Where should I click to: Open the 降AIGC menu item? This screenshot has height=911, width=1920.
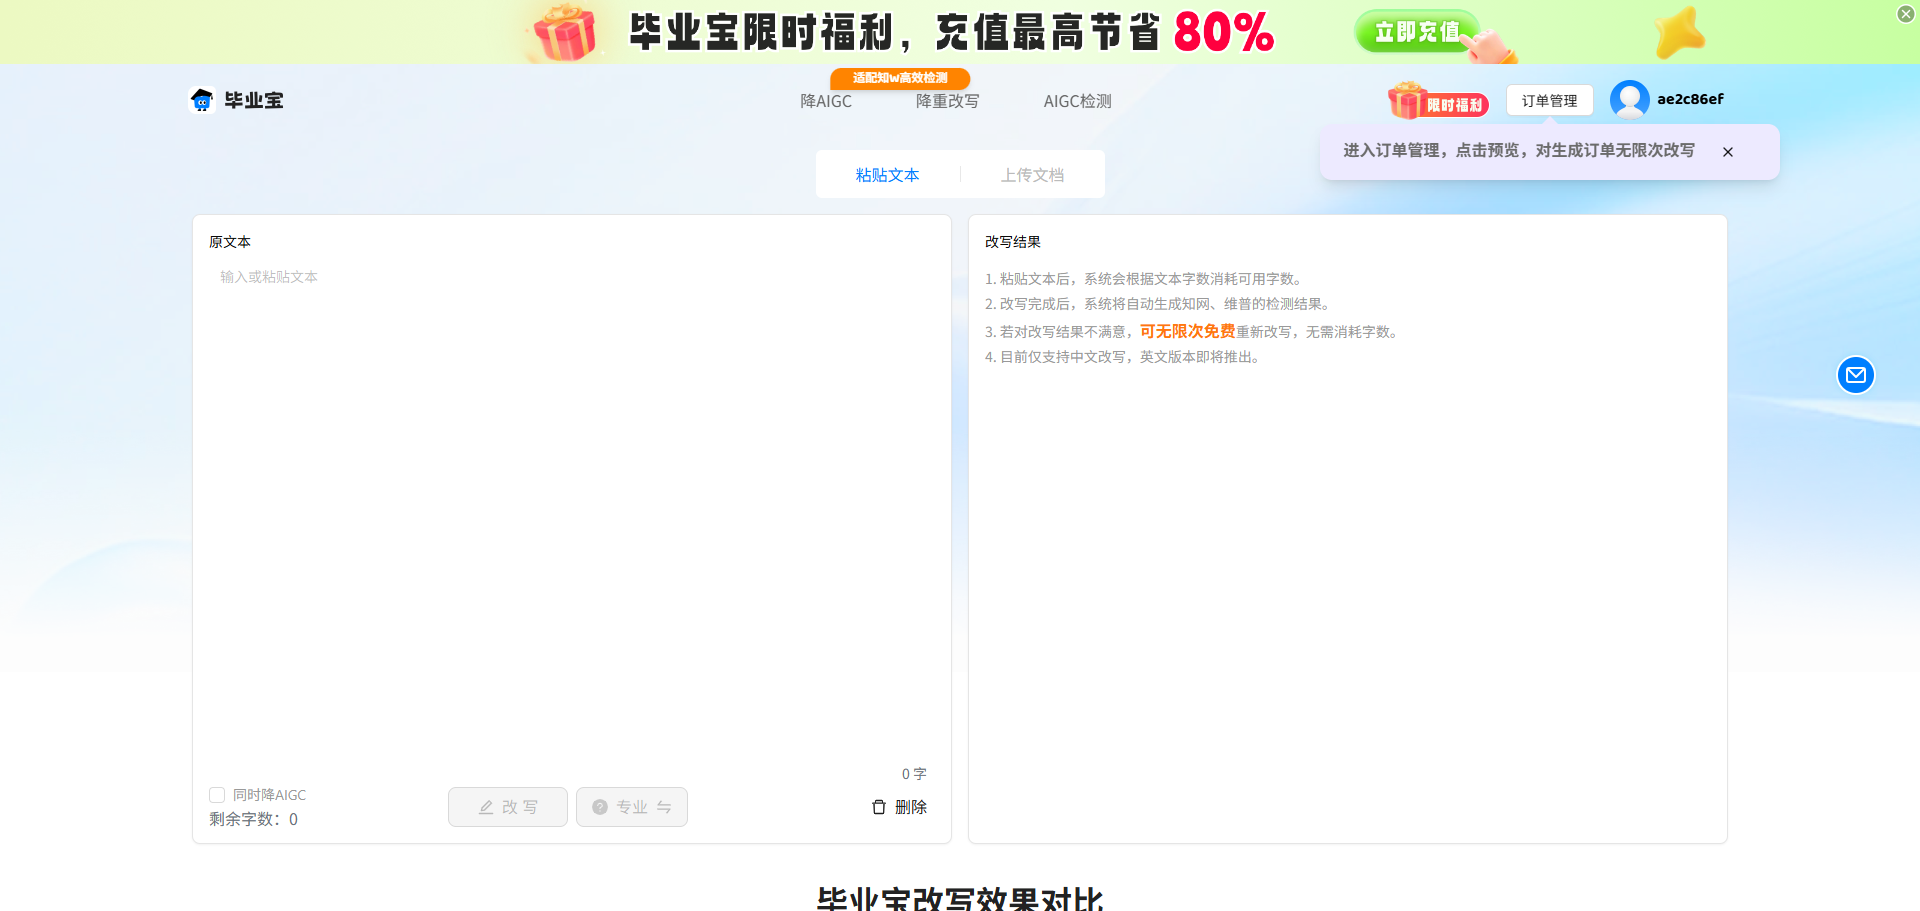tap(826, 101)
